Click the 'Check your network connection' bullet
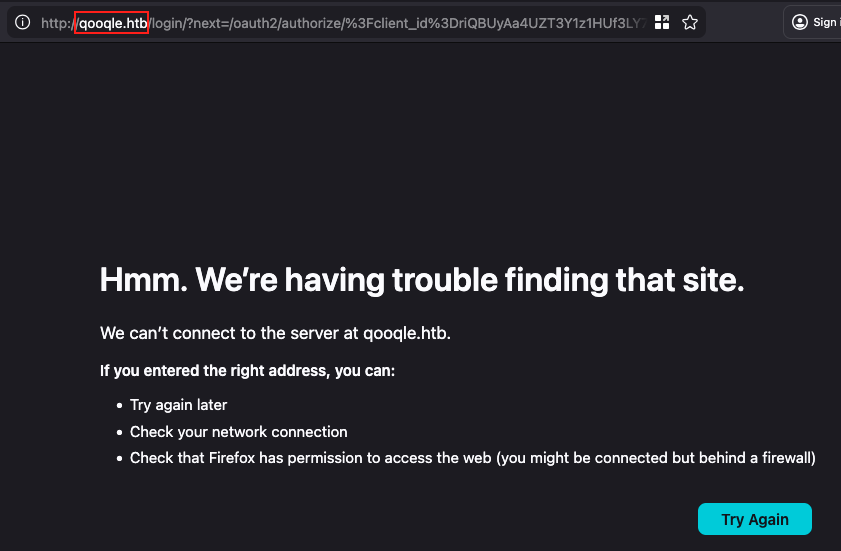The width and height of the screenshot is (841, 551). pyautogui.click(x=239, y=432)
